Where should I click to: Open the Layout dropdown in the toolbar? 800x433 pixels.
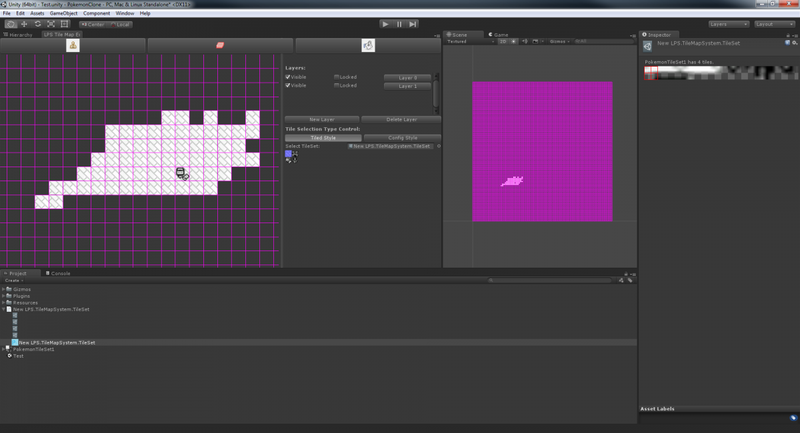[774, 24]
